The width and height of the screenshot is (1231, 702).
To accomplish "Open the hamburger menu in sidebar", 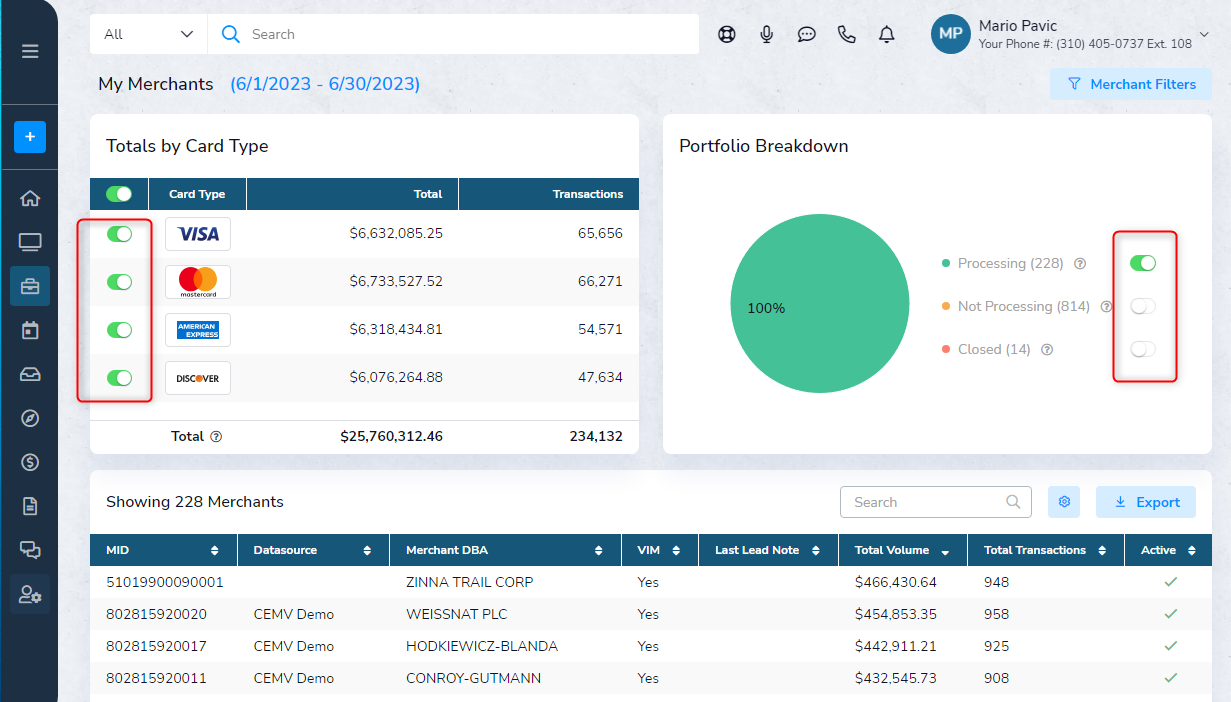I will tap(30, 51).
